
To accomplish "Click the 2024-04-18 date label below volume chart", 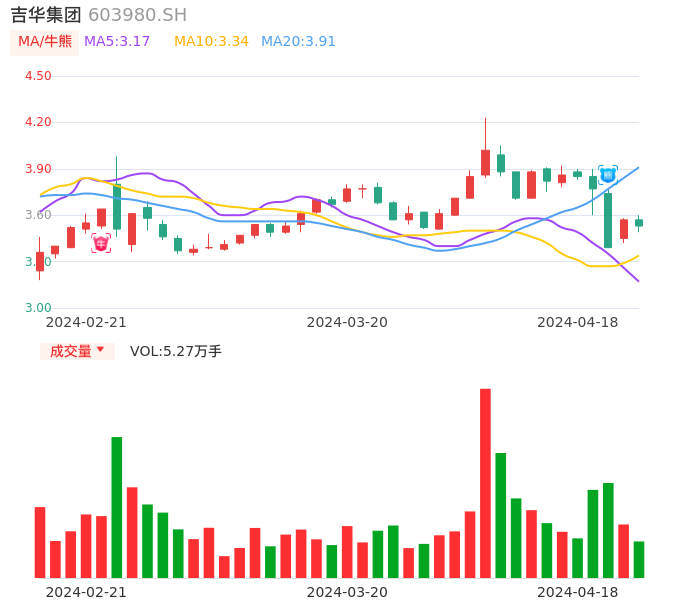I will [x=578, y=592].
